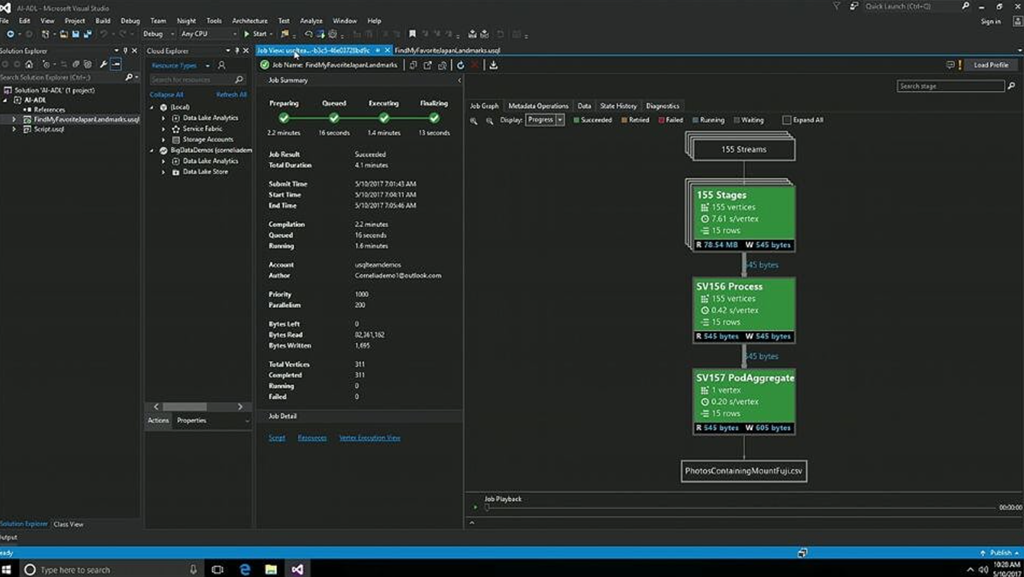
Task: Switch to the Metadata Operations tab
Action: click(538, 106)
